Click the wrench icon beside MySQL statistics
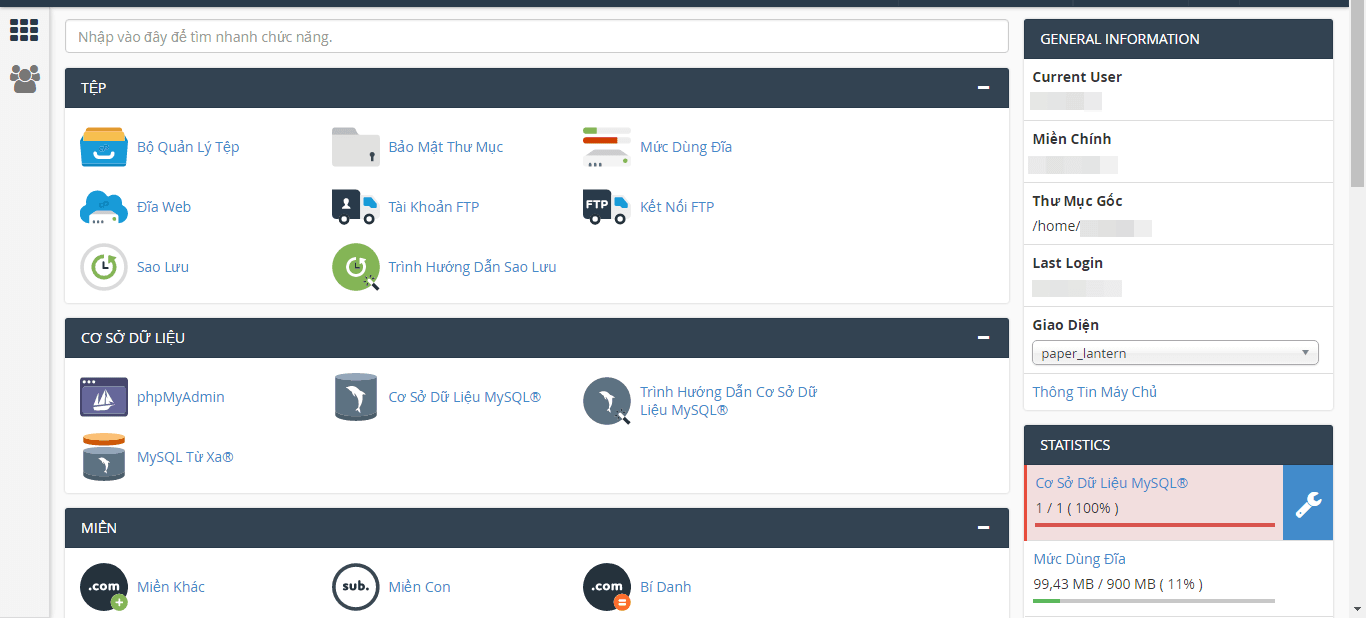 pyautogui.click(x=1308, y=503)
